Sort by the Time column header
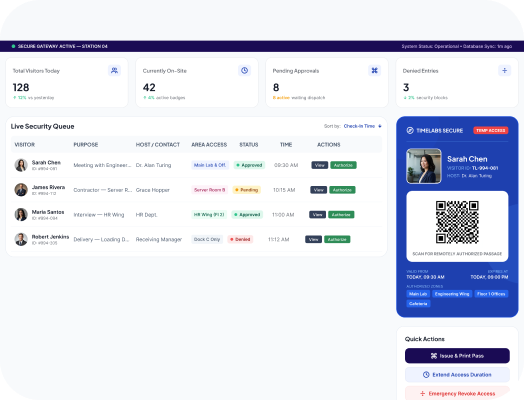This screenshot has width=524, height=400. (x=286, y=145)
